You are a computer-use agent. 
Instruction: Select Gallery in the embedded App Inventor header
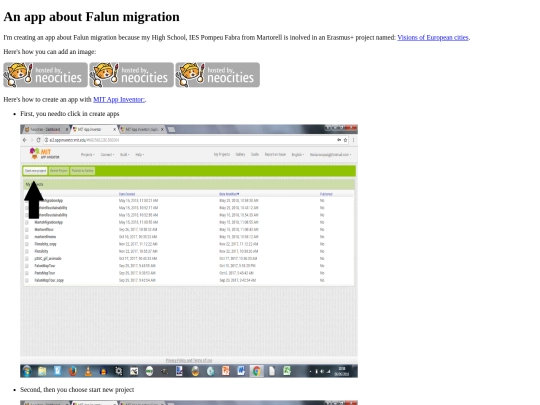(x=240, y=154)
